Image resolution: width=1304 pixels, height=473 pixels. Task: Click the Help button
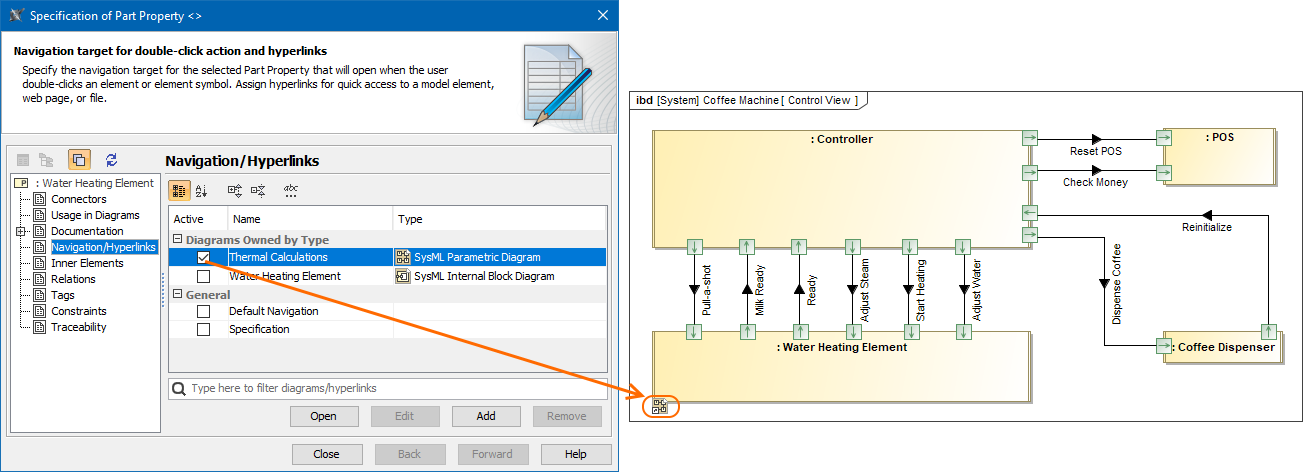click(x=576, y=454)
